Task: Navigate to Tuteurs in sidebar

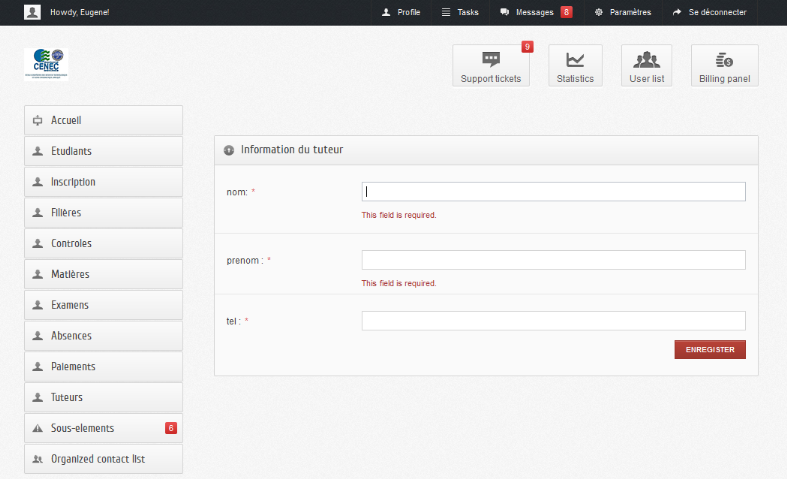Action: point(103,397)
